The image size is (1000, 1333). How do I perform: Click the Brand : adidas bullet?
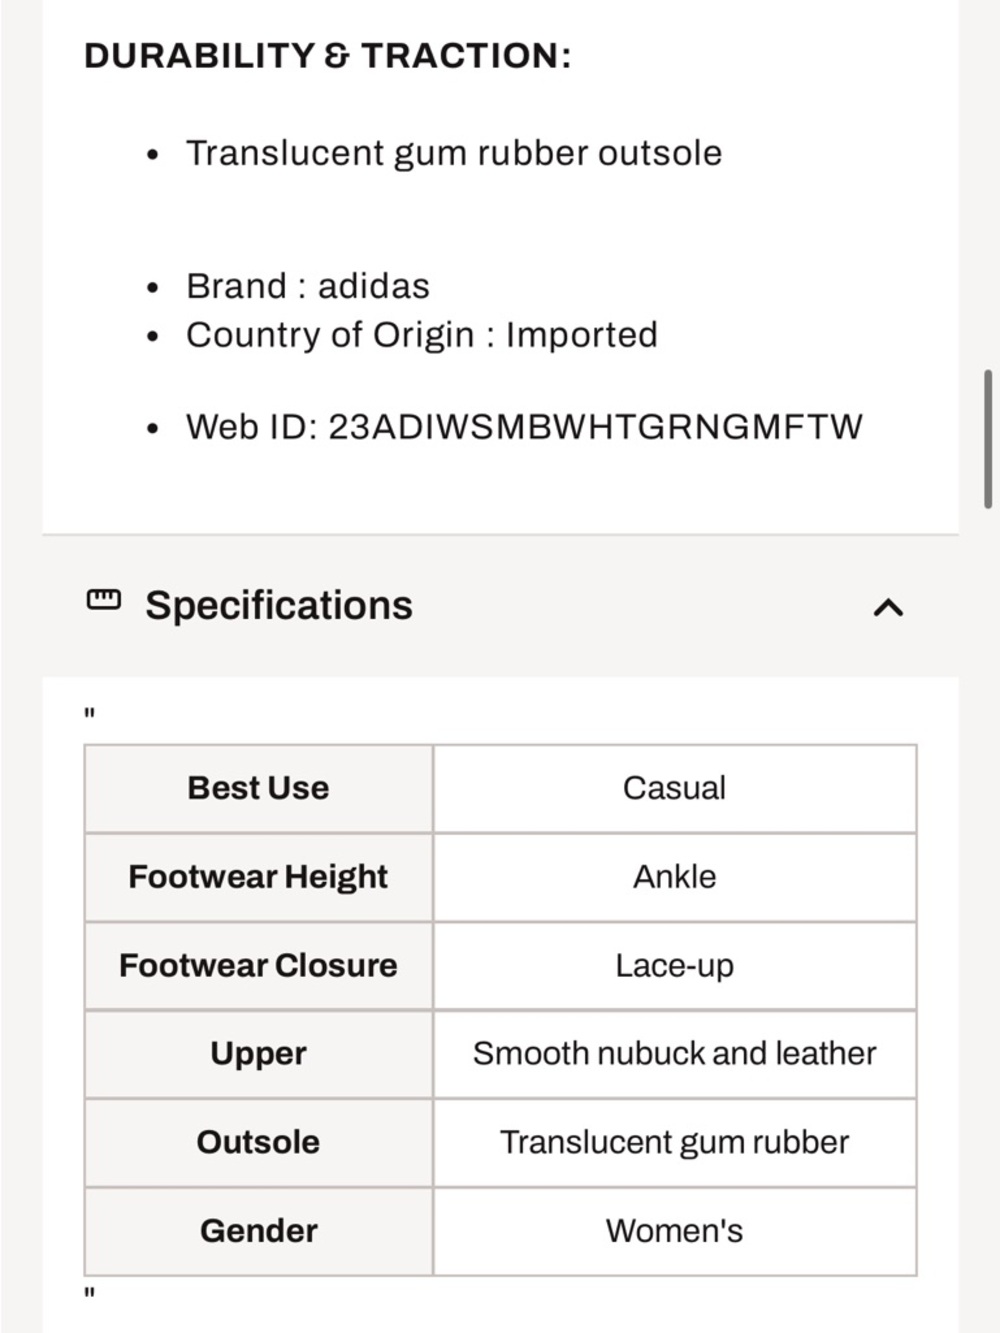tap(308, 287)
